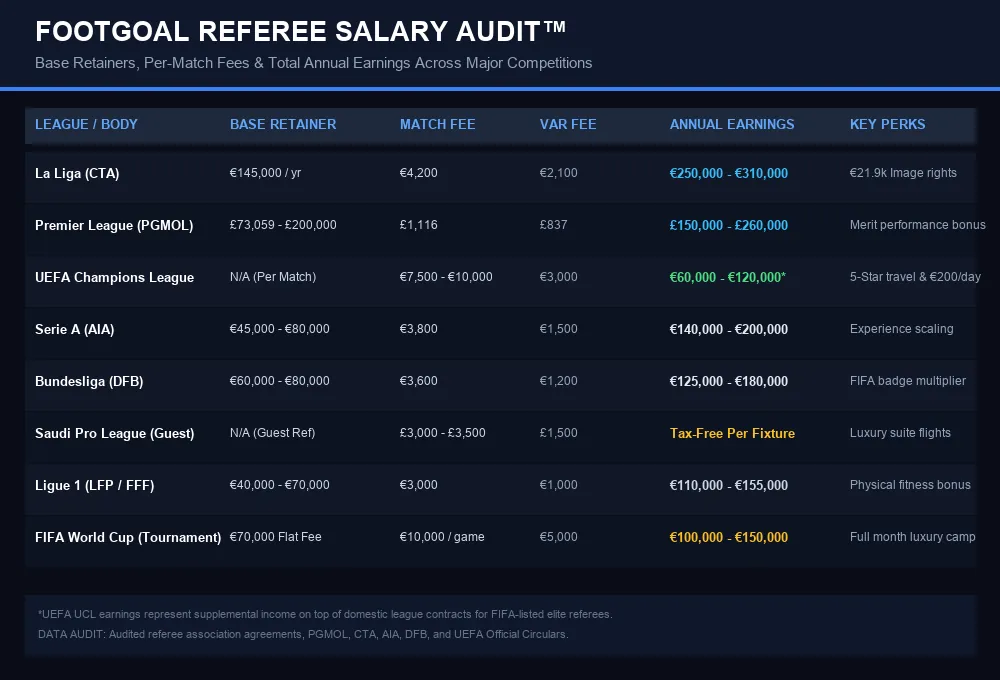Click the €60,000 - €120,000* annual earnings
Viewport: 1000px width, 680px height.
click(728, 277)
